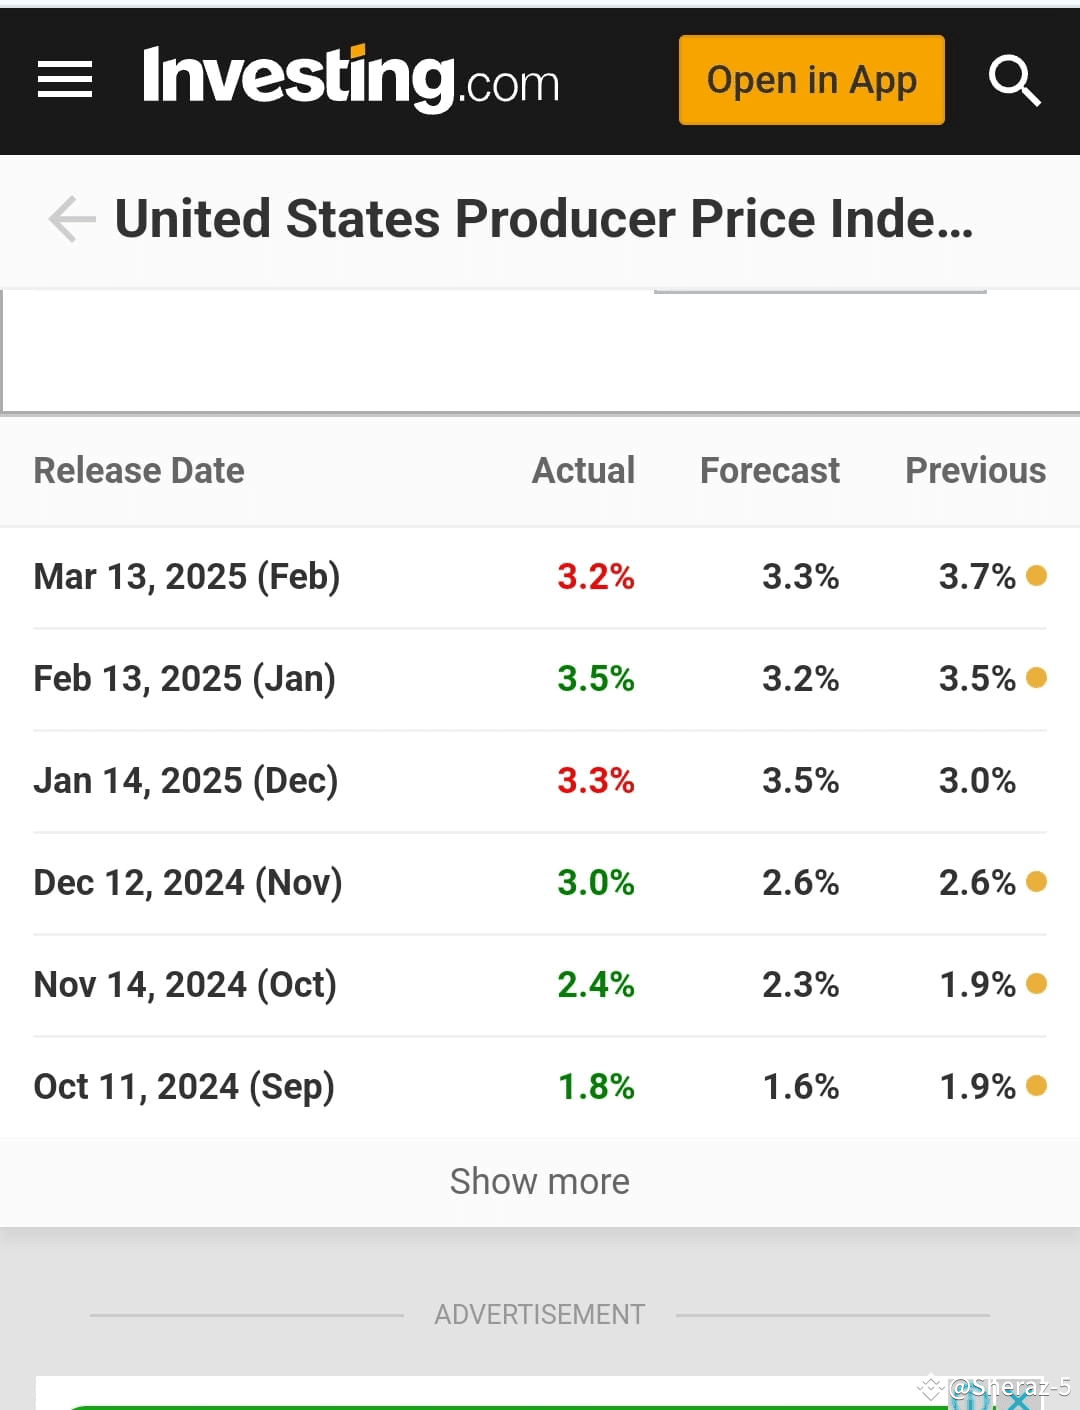Select the Actual column header
Viewport: 1080px width, 1410px height.
point(583,470)
